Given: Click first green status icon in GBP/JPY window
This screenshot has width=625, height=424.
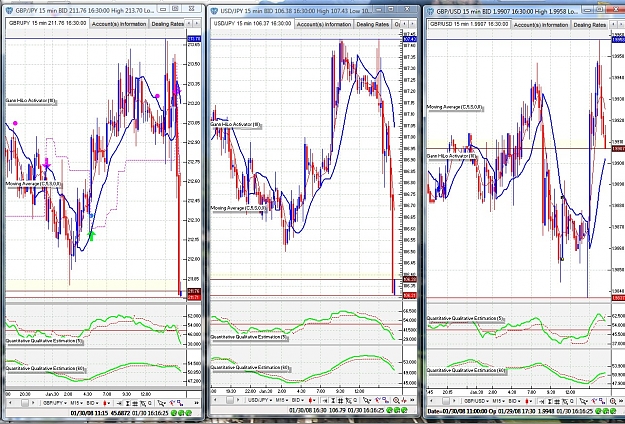Looking at the screenshot, I should pyautogui.click(x=173, y=413).
